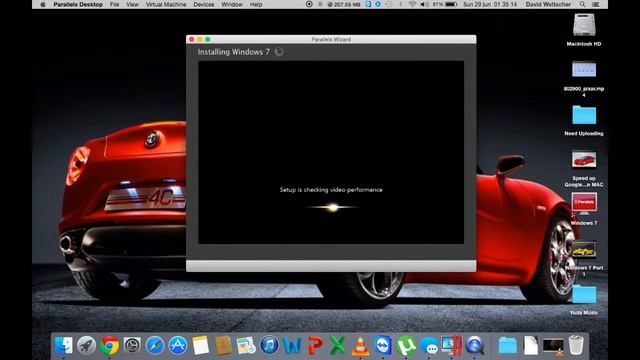Click the Installing Windows 7 heading
The height and width of the screenshot is (360, 640).
(233, 52)
